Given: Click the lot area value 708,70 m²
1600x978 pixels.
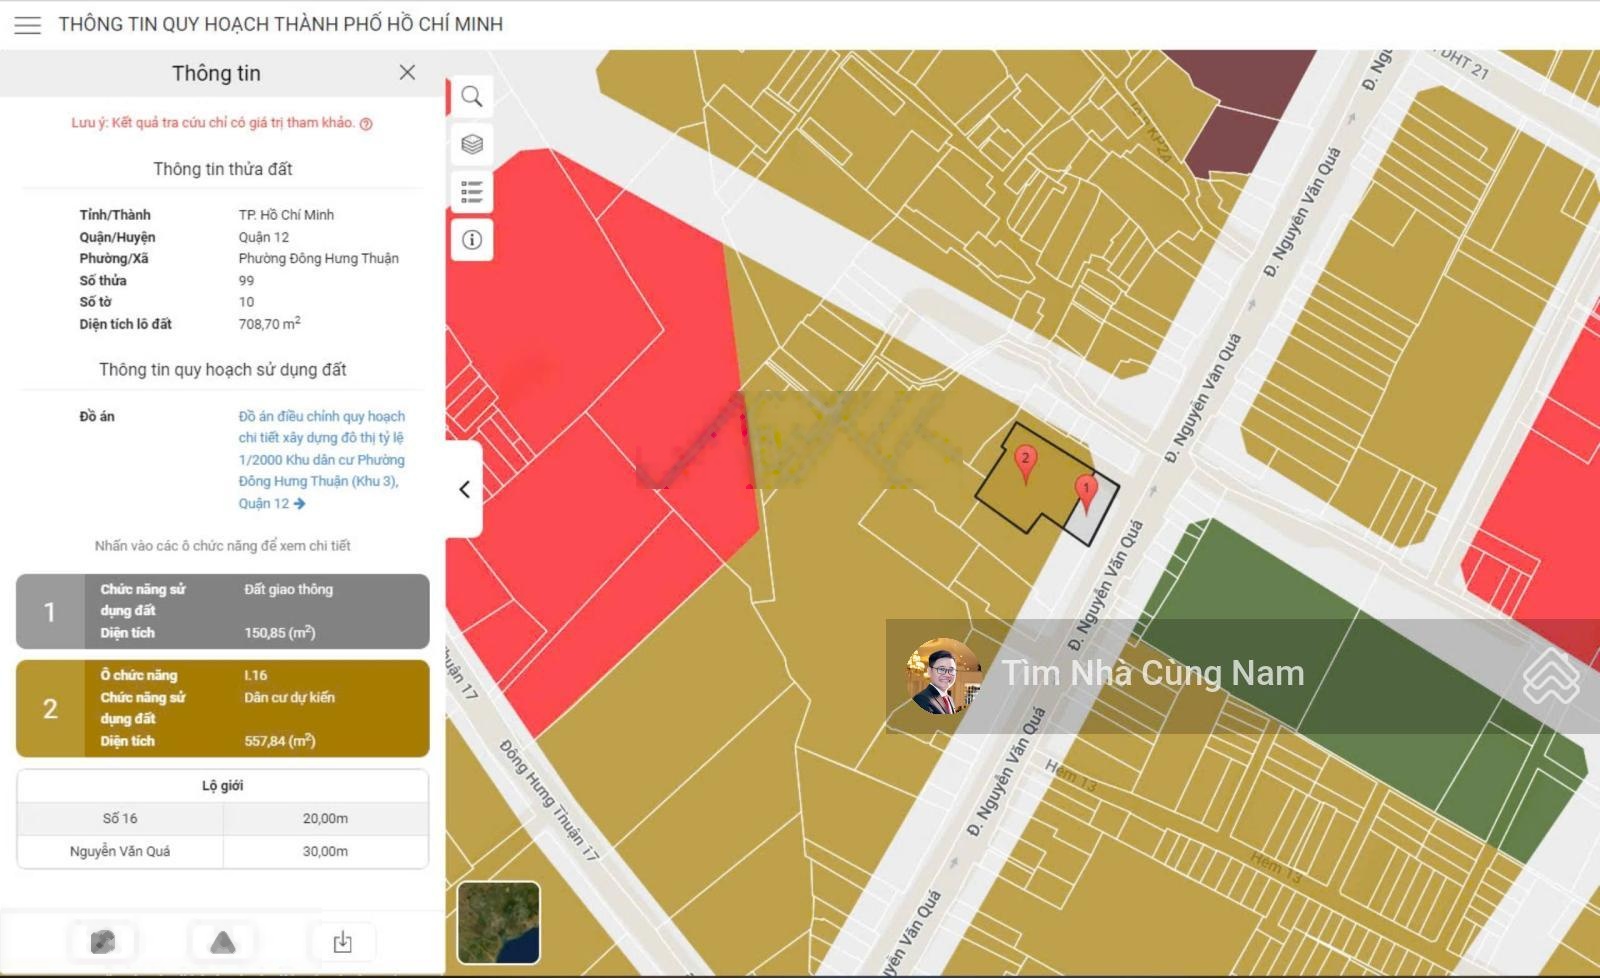Looking at the screenshot, I should (269, 323).
